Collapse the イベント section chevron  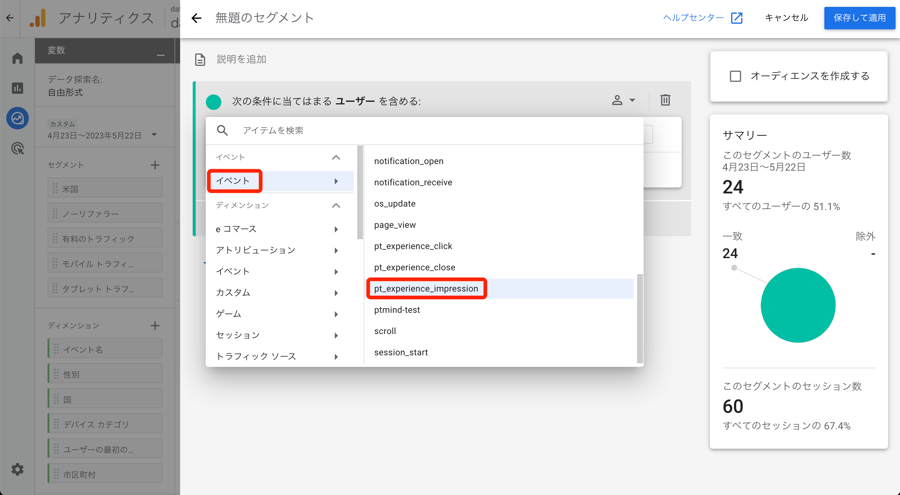tap(336, 157)
